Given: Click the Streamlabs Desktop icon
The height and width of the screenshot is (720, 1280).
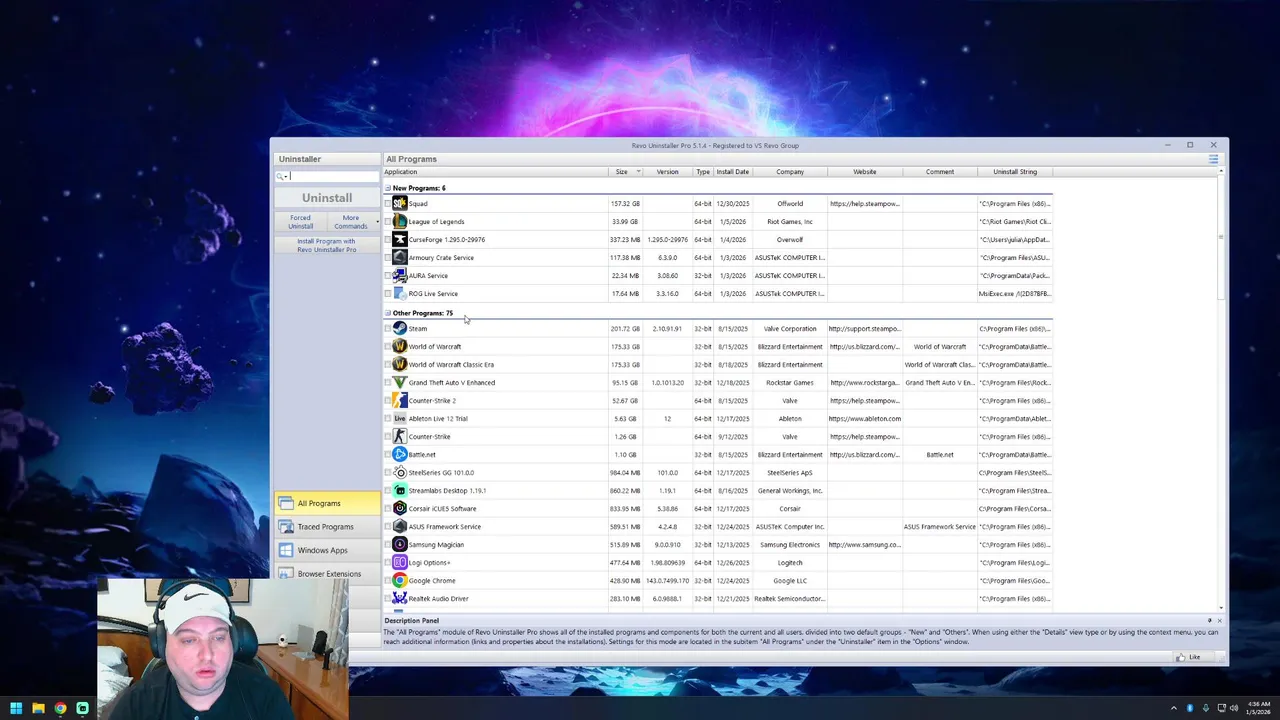Looking at the screenshot, I should (x=400, y=491).
